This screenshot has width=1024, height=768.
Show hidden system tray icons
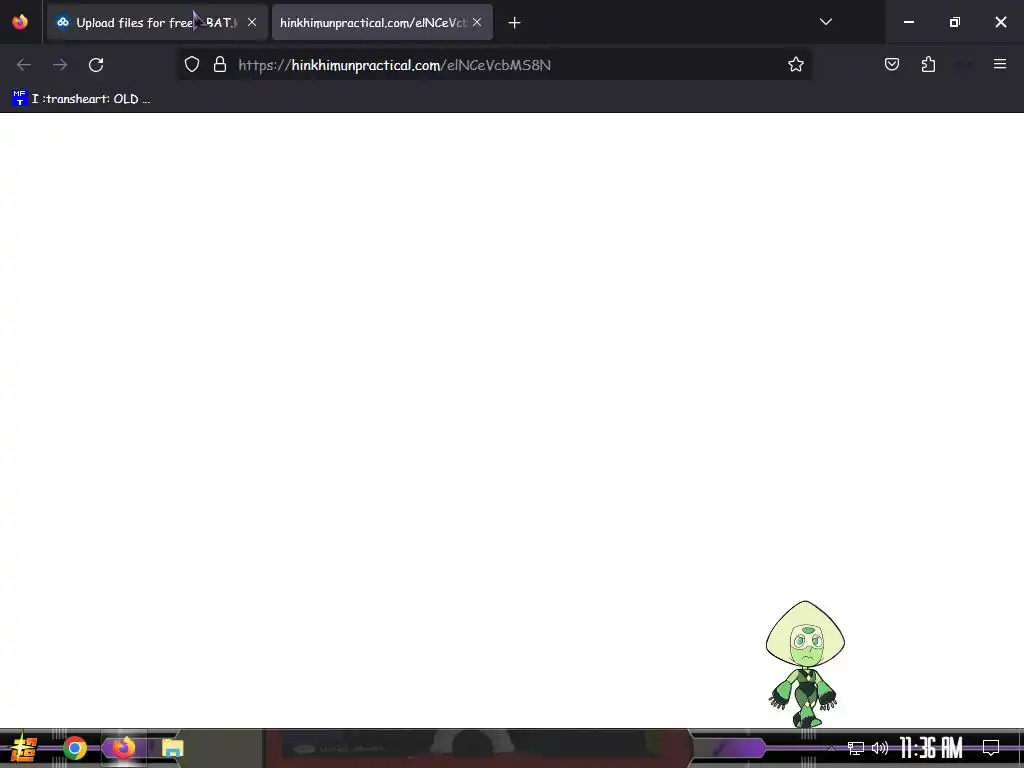point(831,748)
